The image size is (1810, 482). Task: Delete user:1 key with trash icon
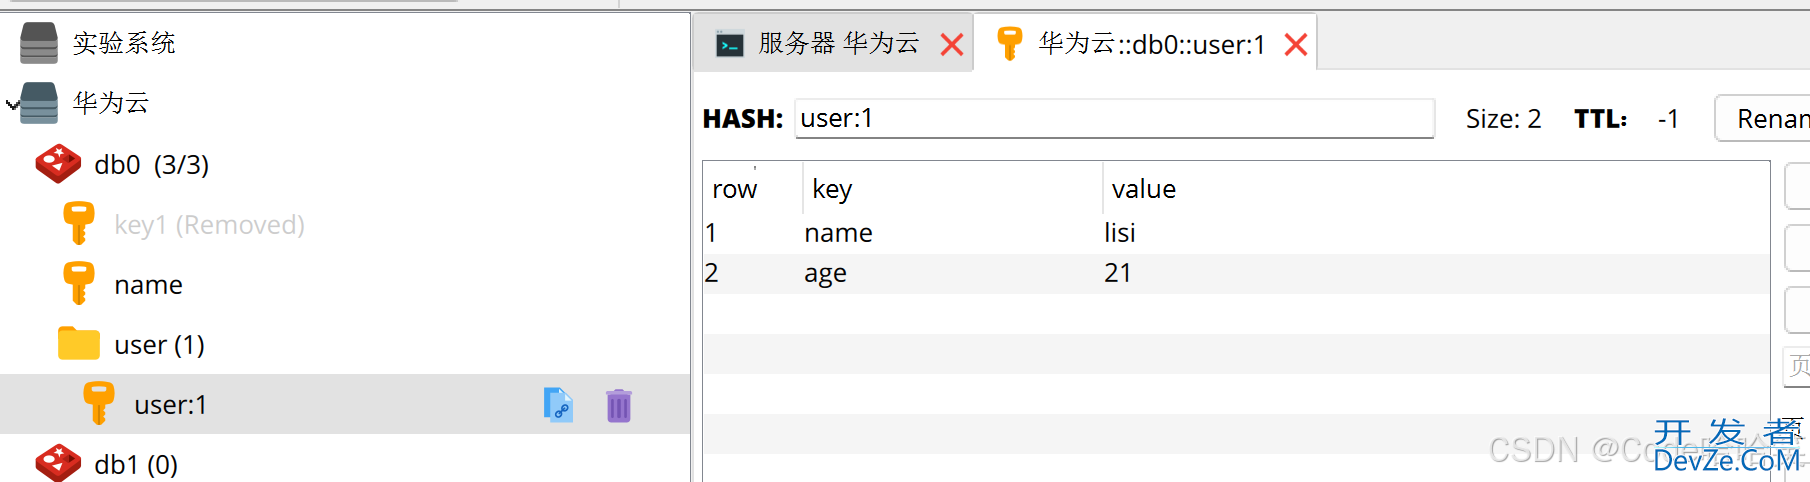point(619,405)
